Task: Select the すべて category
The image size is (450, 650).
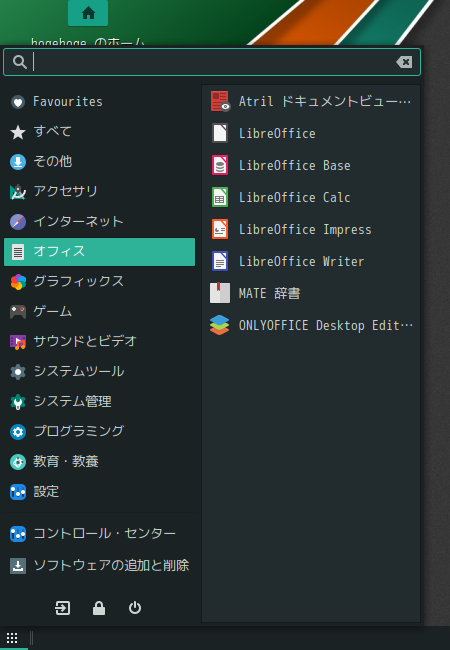Action: pyautogui.click(x=99, y=132)
